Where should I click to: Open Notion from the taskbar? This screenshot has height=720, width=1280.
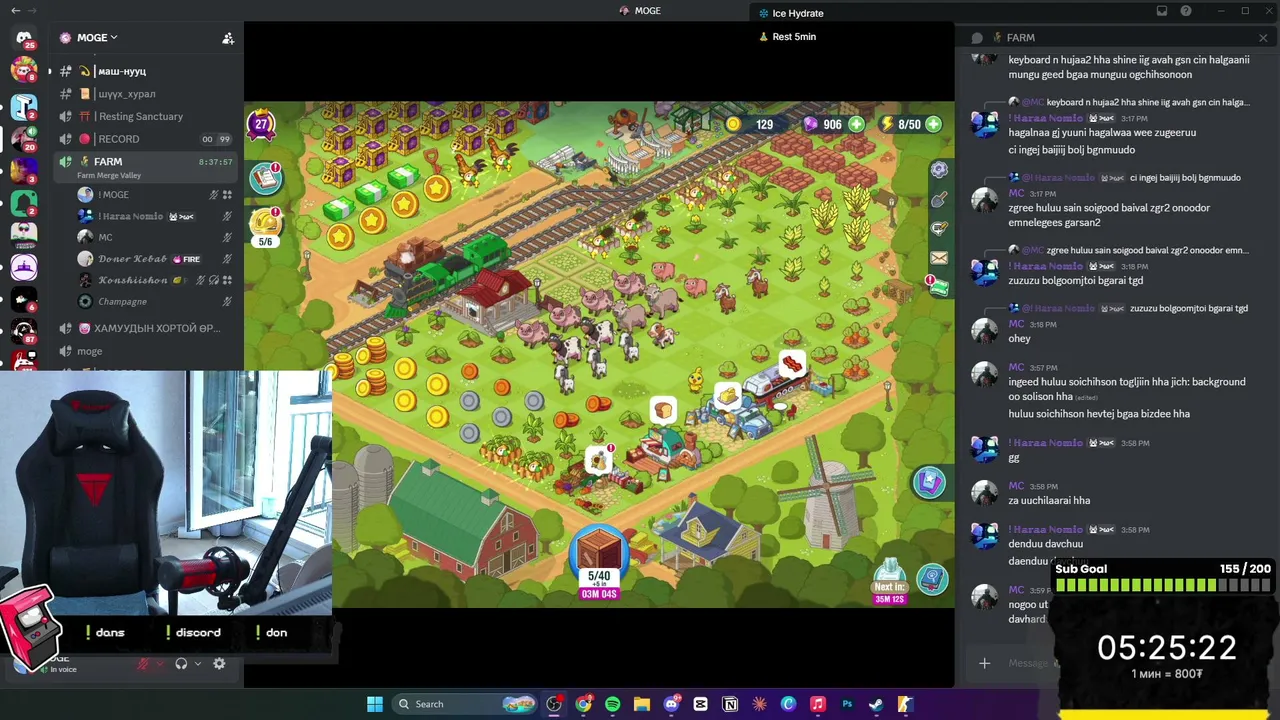(x=730, y=704)
